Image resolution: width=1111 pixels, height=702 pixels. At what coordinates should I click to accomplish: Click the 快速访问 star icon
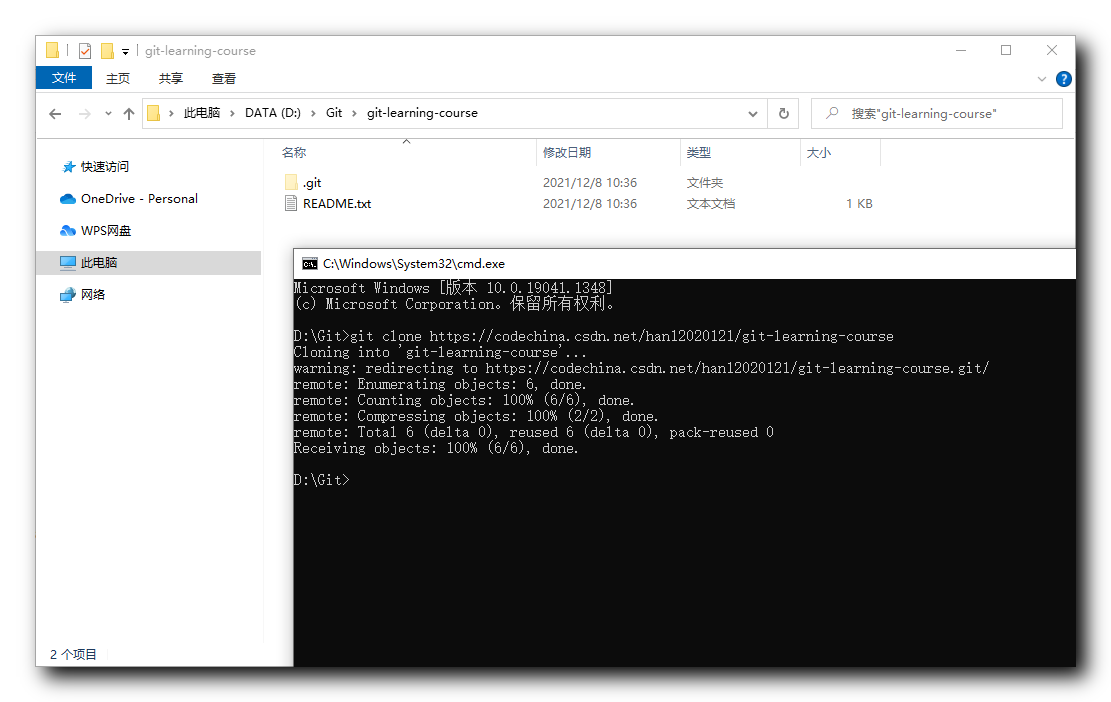tap(69, 166)
